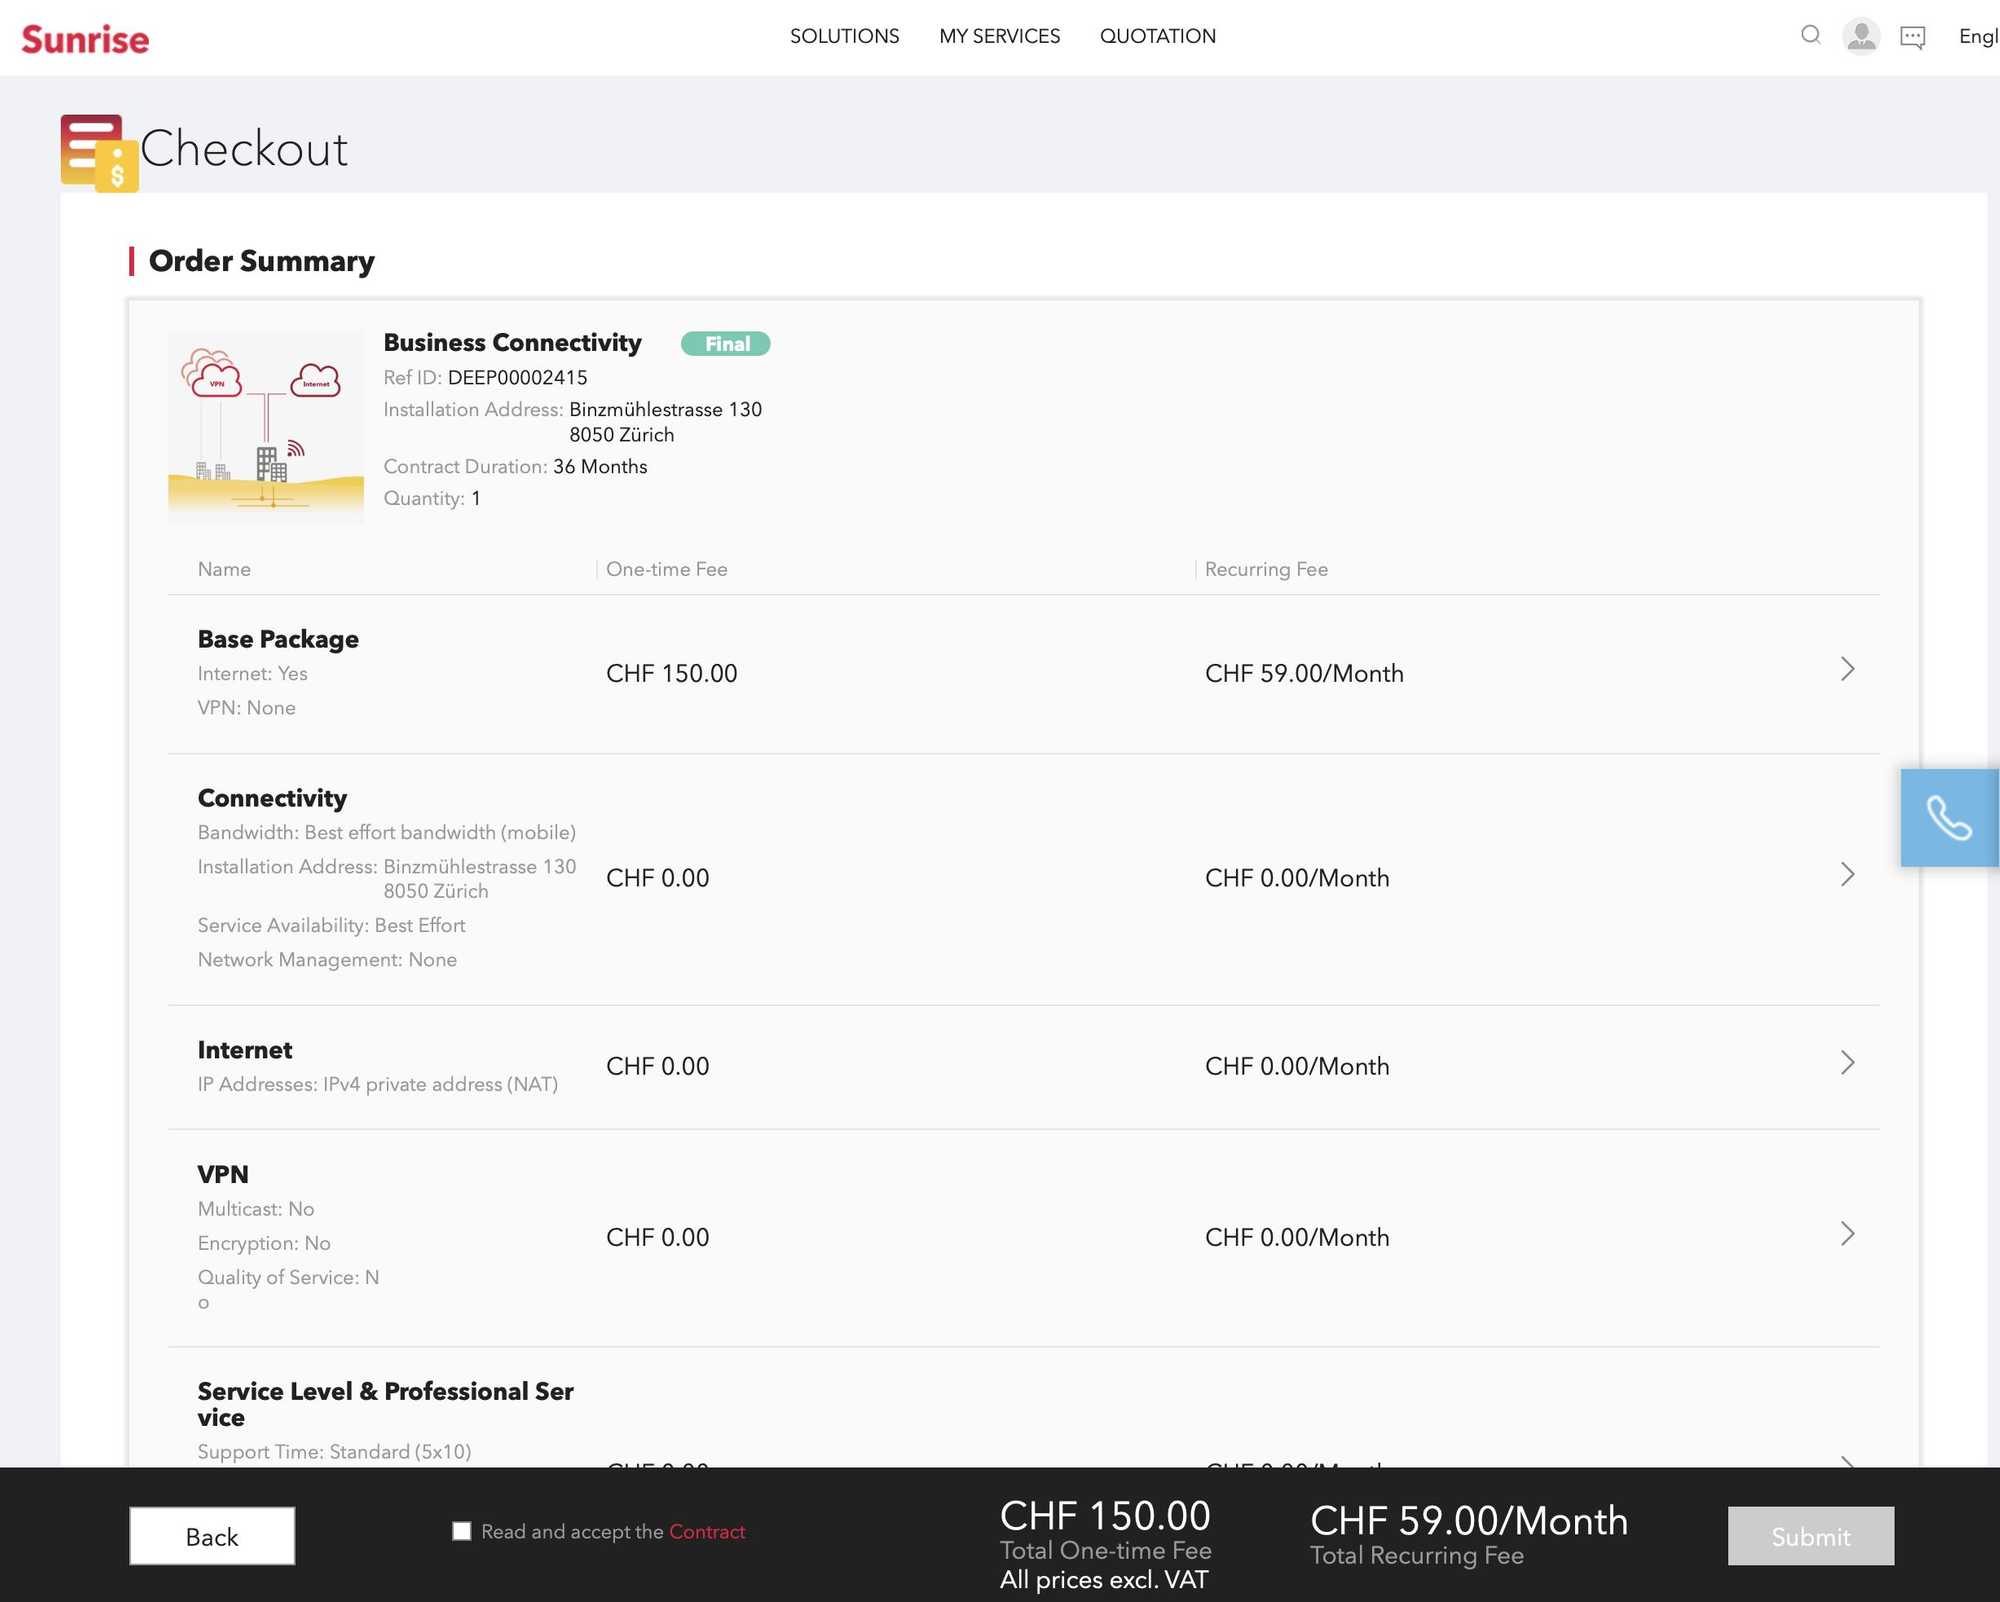Image resolution: width=2000 pixels, height=1602 pixels.
Task: Click the Business Connectivity product thumbnail
Action: [266, 427]
